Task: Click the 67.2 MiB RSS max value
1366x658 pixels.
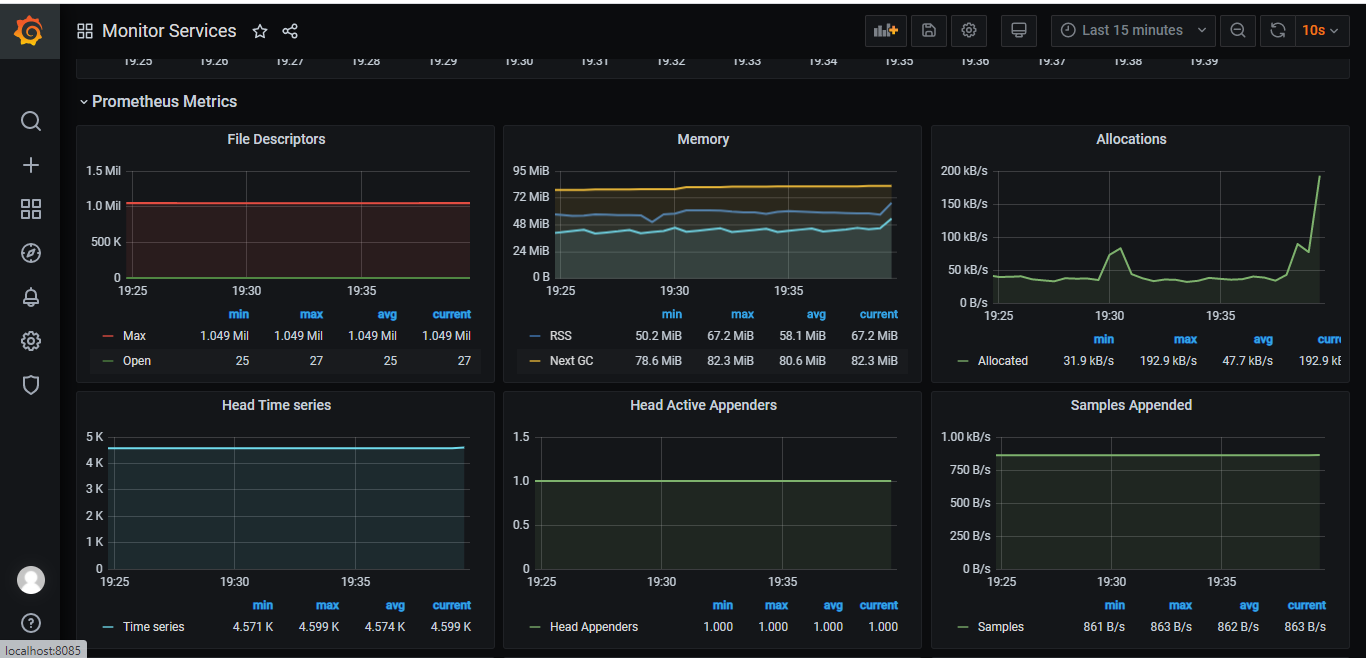Action: coord(732,336)
